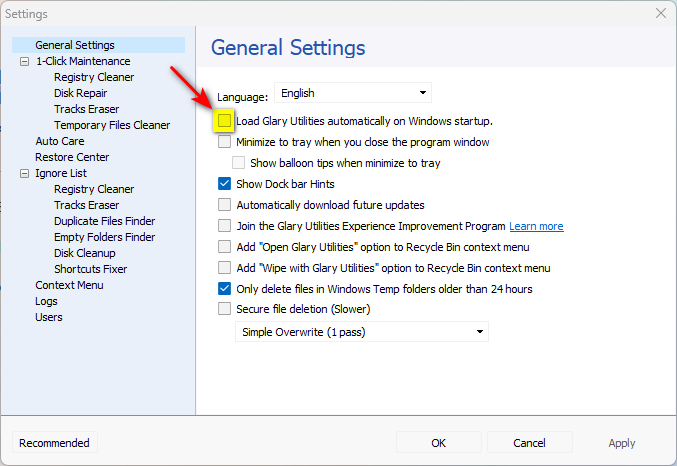Screen dimensions: 677x466
Task: Select Auto Care in the sidebar
Action: click(60, 141)
